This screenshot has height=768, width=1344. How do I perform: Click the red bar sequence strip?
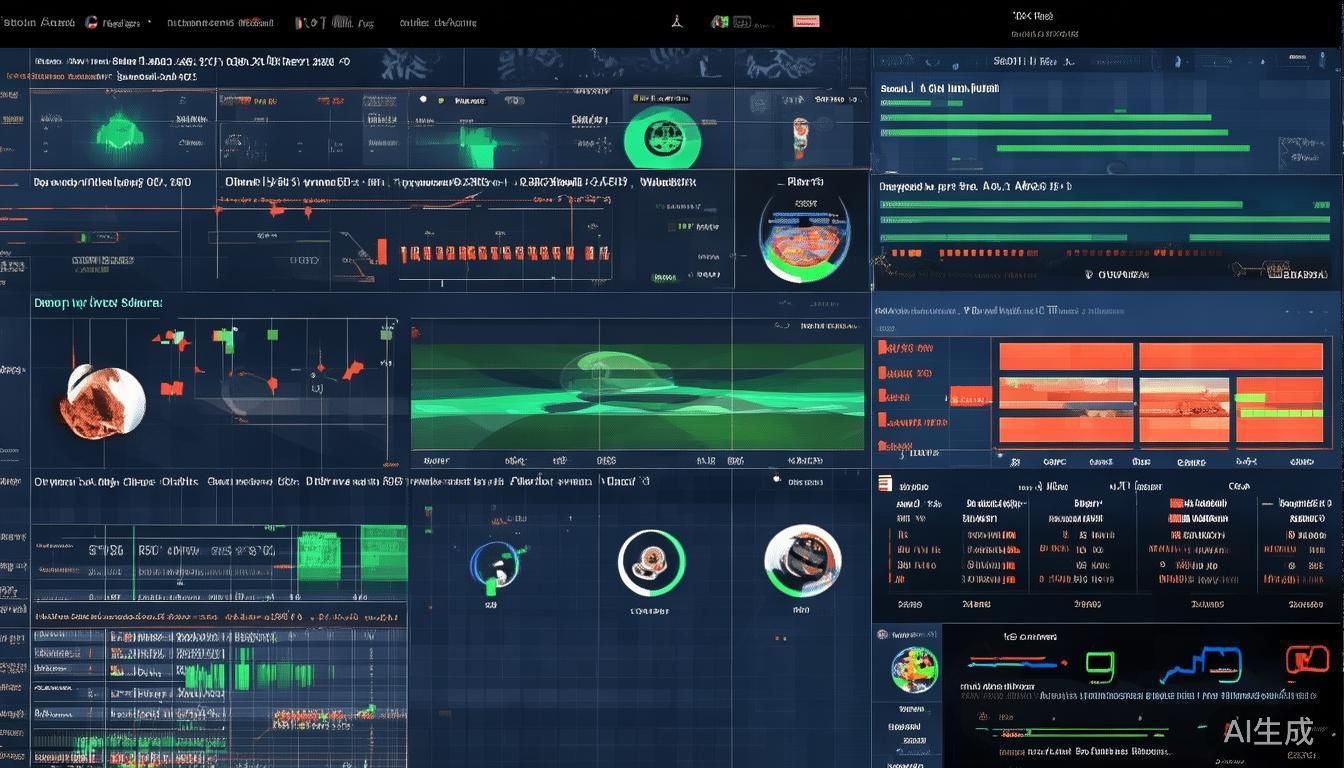pos(504,253)
